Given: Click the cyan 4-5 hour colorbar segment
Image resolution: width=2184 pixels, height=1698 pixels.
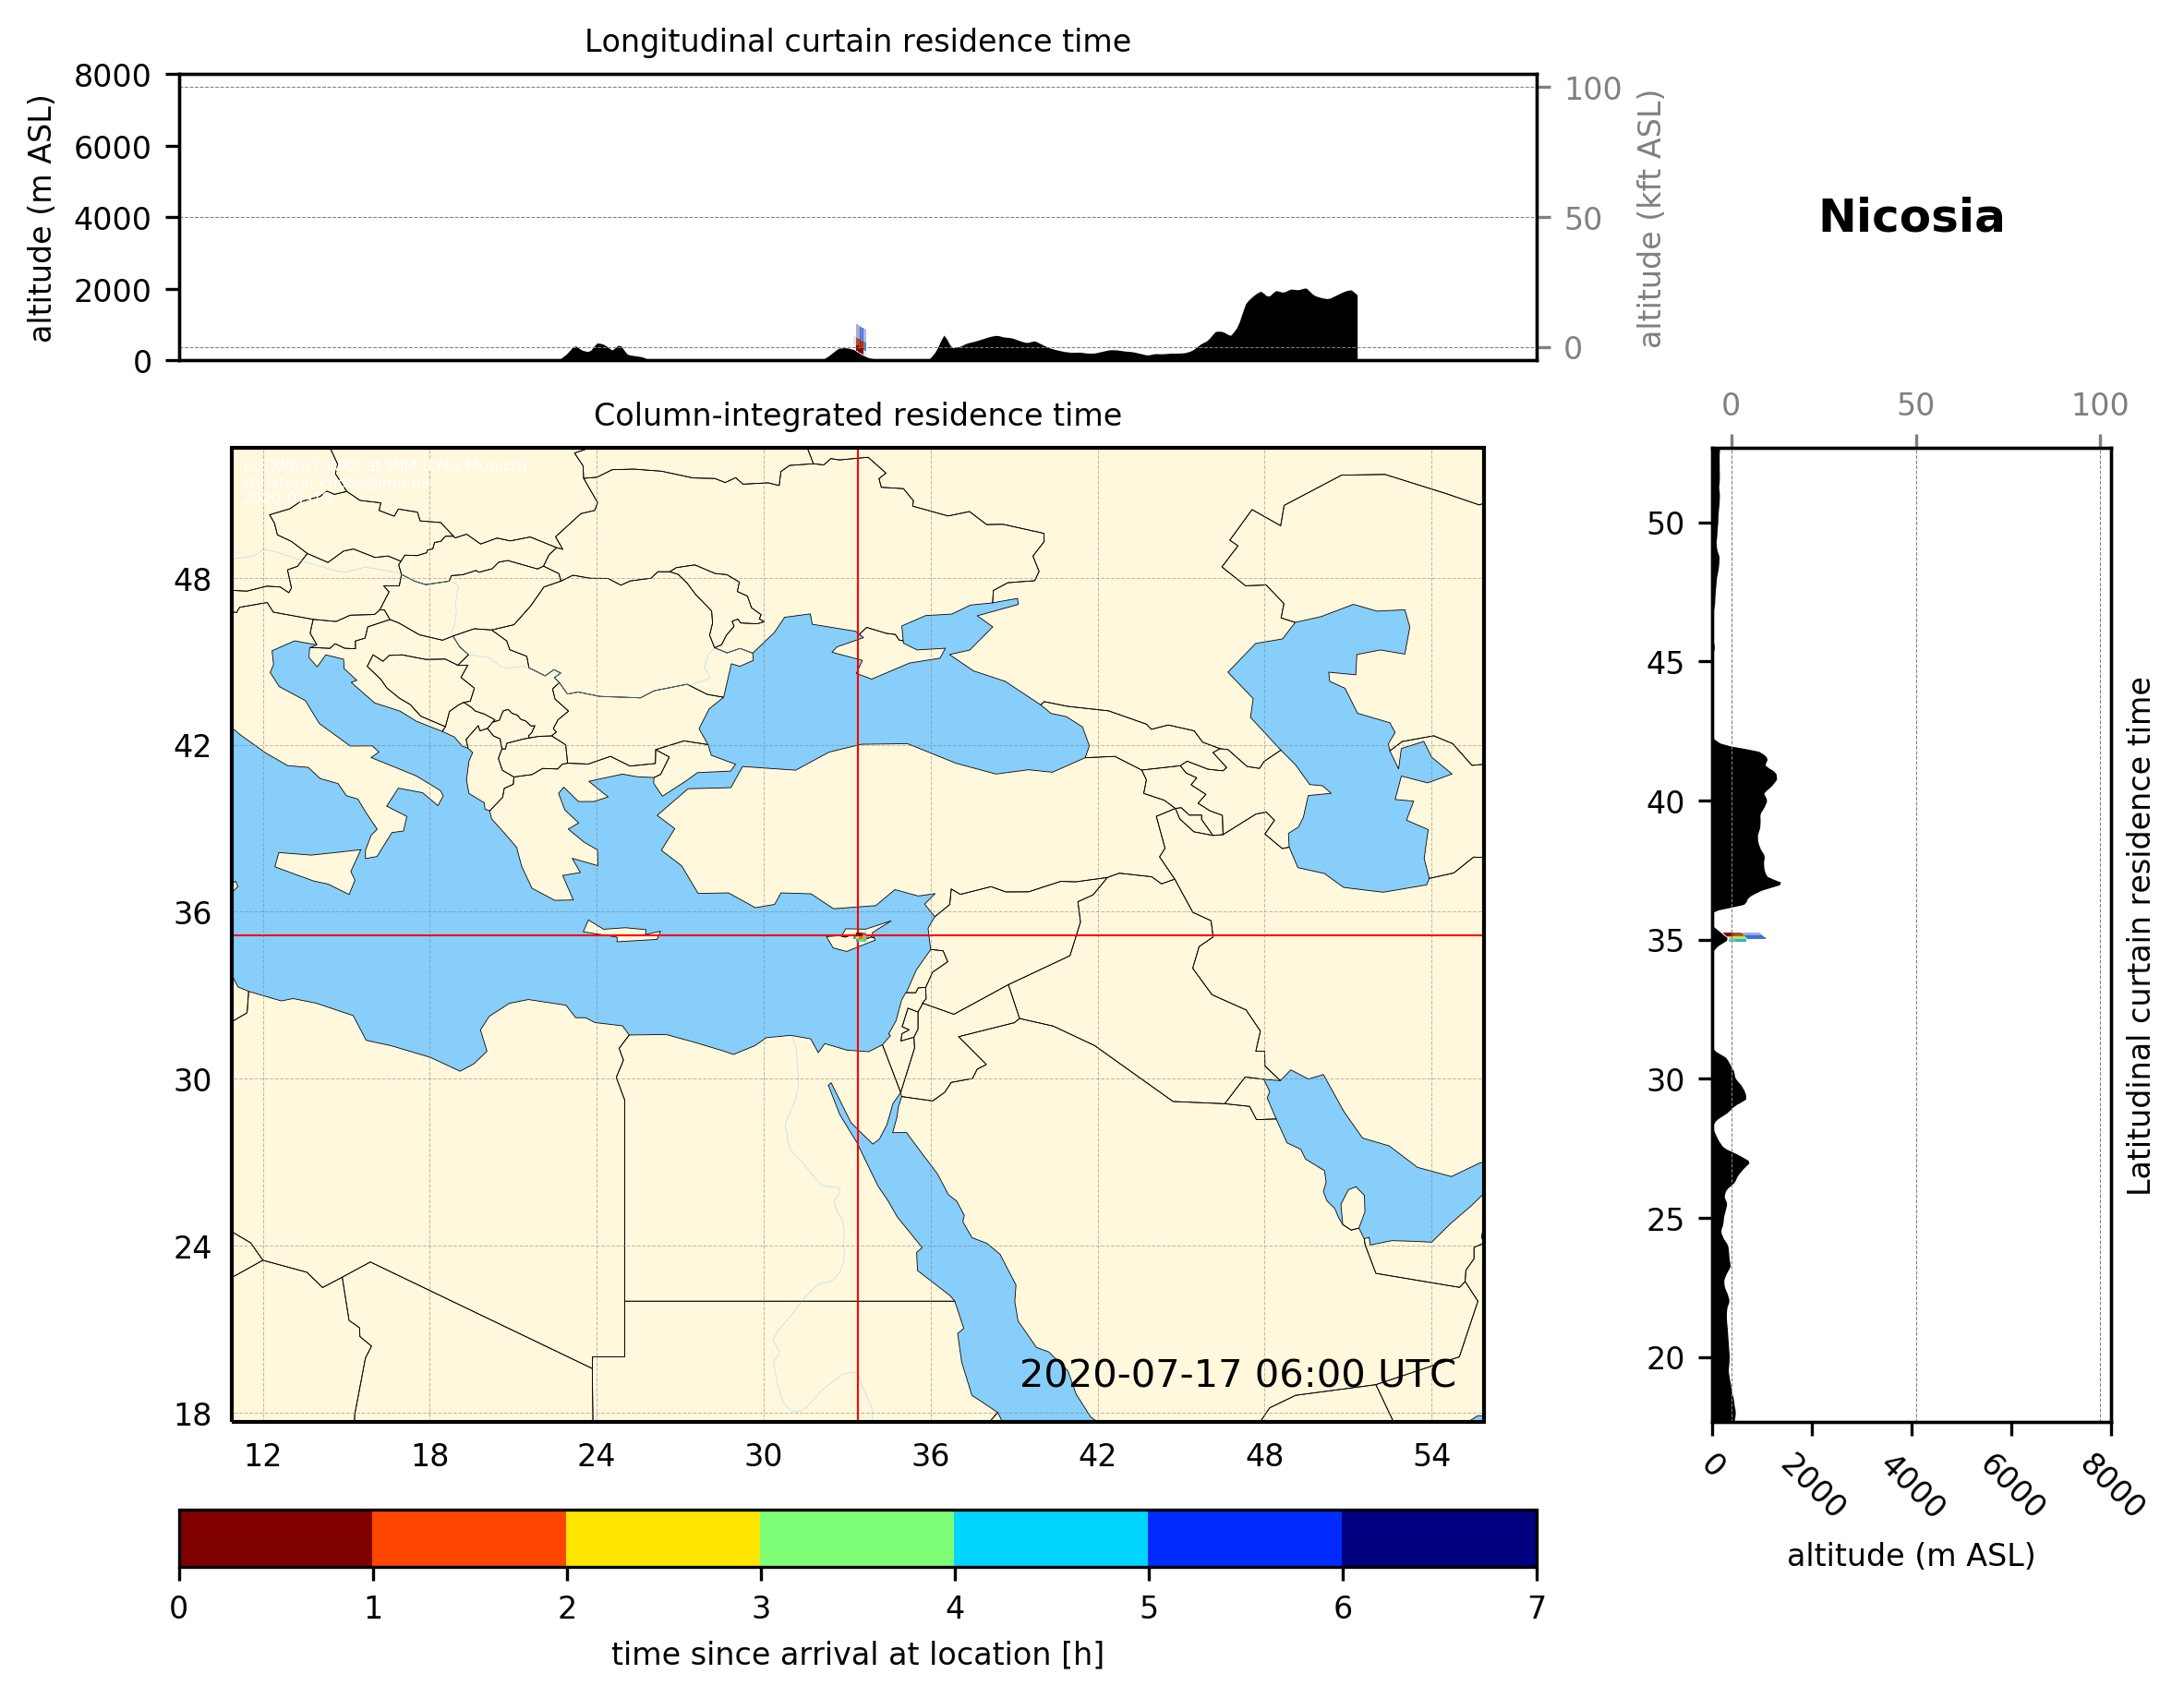Looking at the screenshot, I should [x=1051, y=1538].
